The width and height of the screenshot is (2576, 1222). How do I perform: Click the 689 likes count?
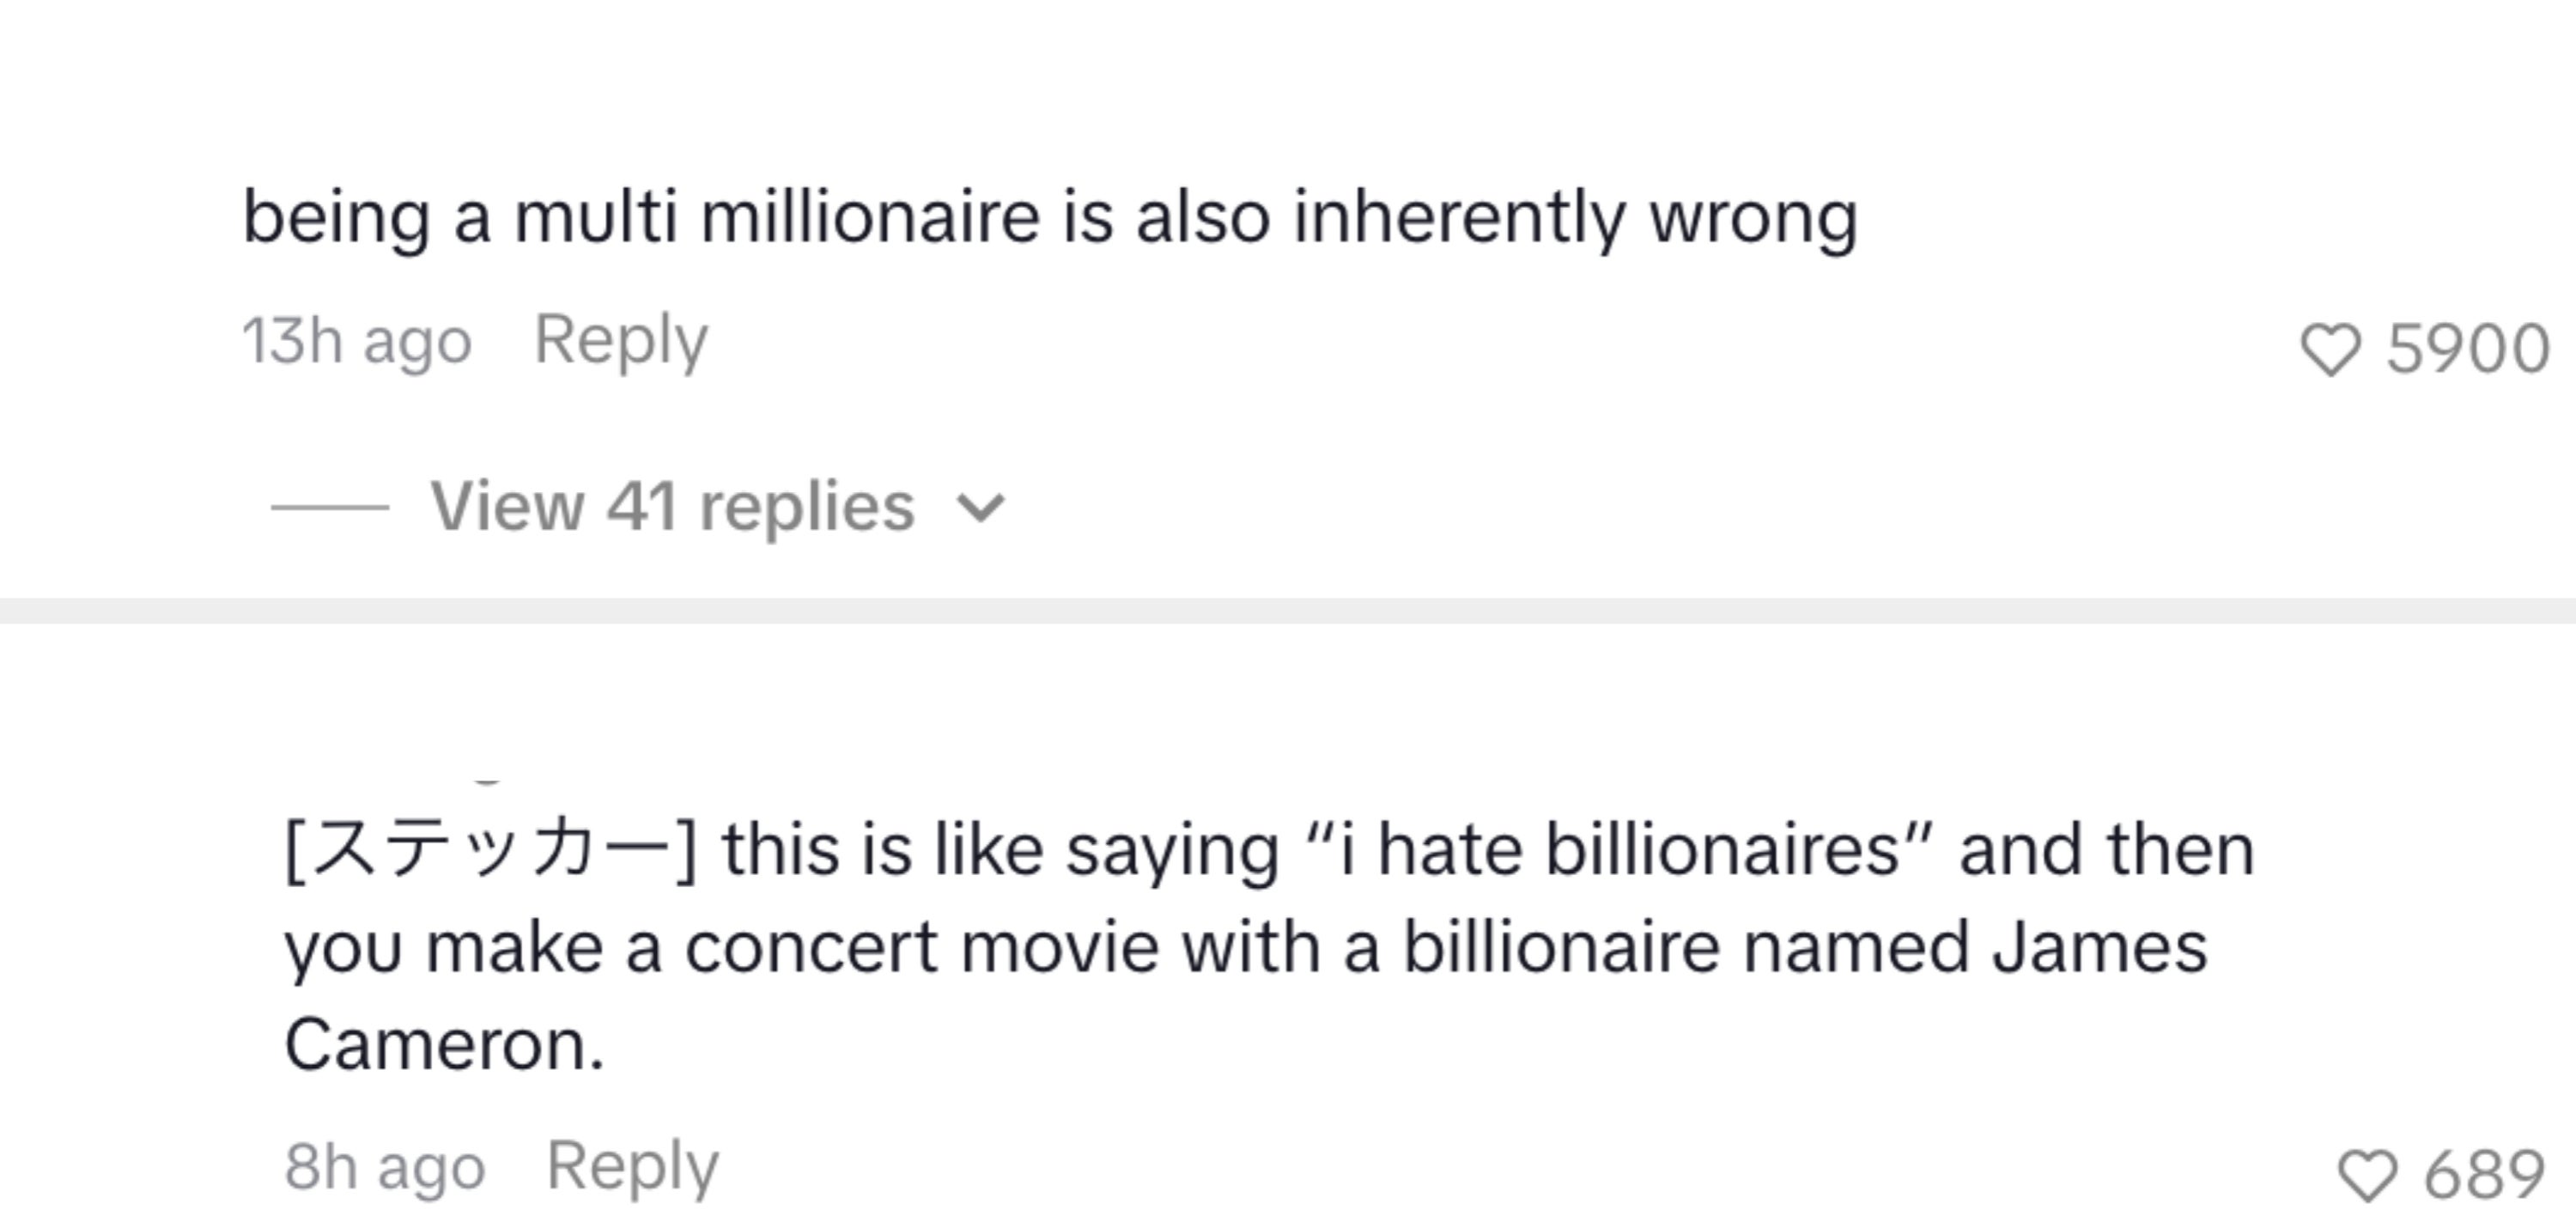(x=2485, y=1174)
